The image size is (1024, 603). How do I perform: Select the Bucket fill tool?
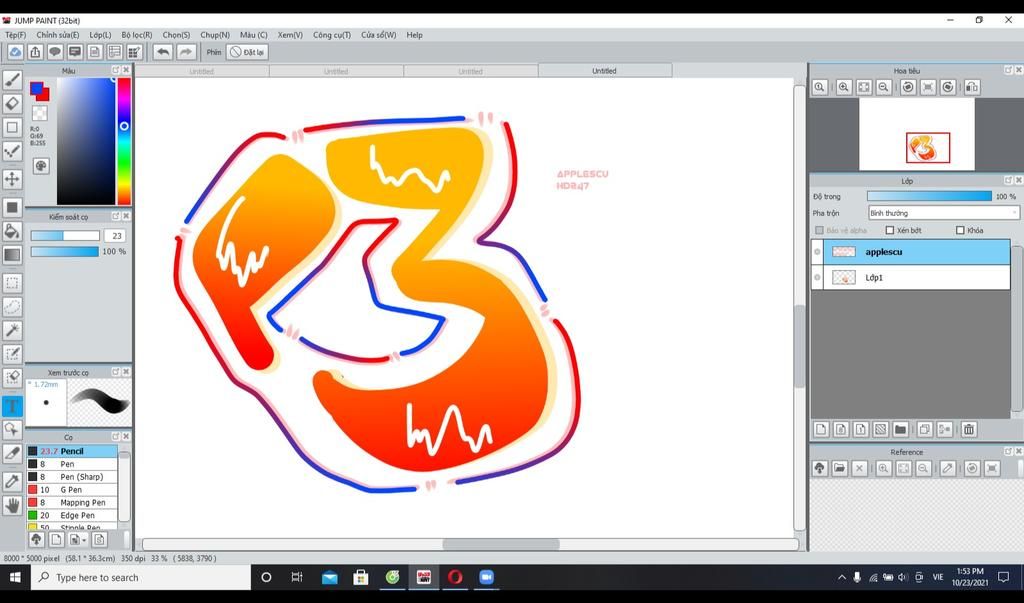click(x=12, y=231)
